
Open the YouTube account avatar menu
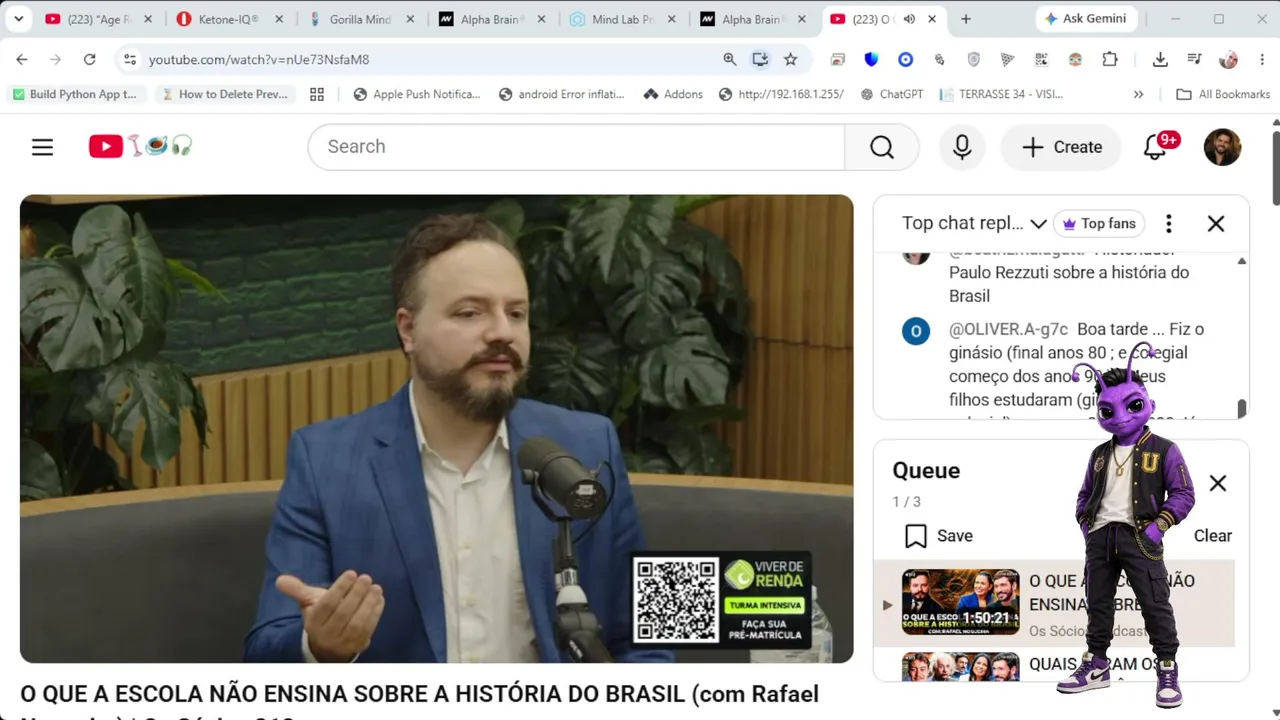click(1222, 147)
